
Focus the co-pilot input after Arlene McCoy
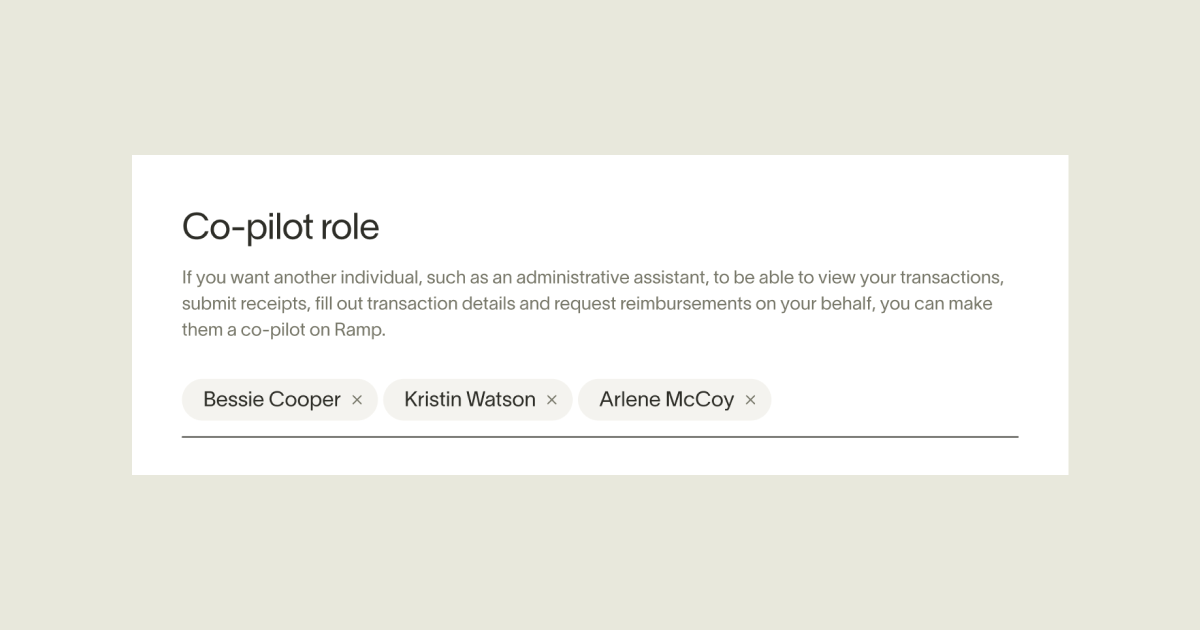click(890, 400)
